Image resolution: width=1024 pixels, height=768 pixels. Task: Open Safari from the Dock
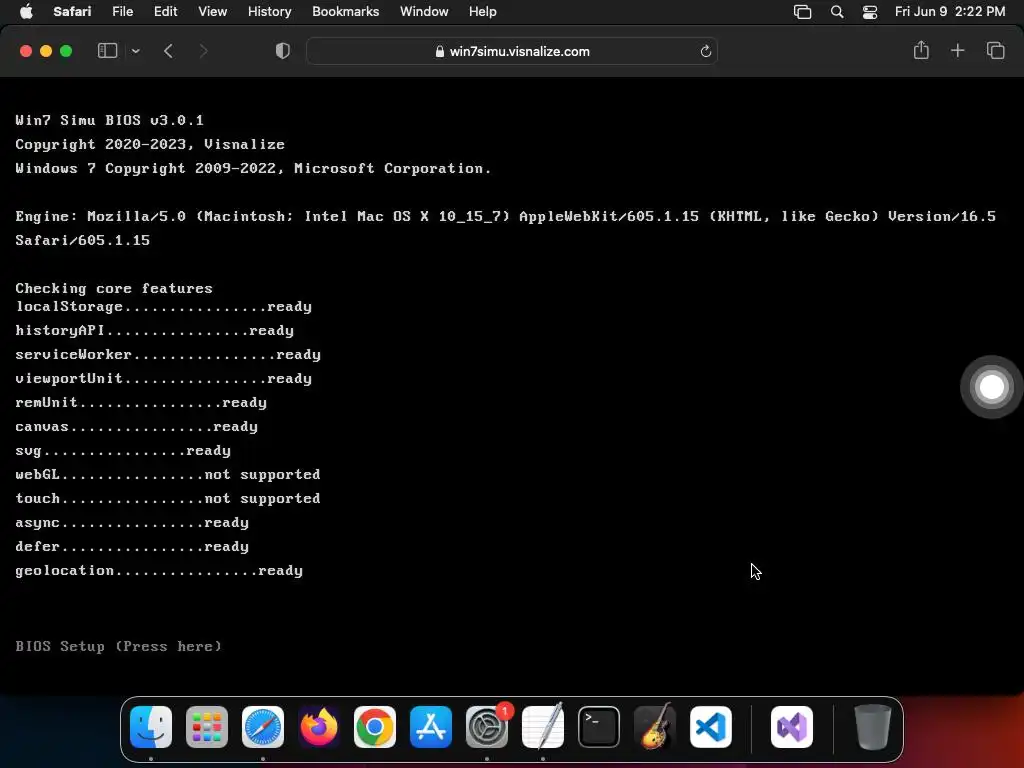click(263, 727)
